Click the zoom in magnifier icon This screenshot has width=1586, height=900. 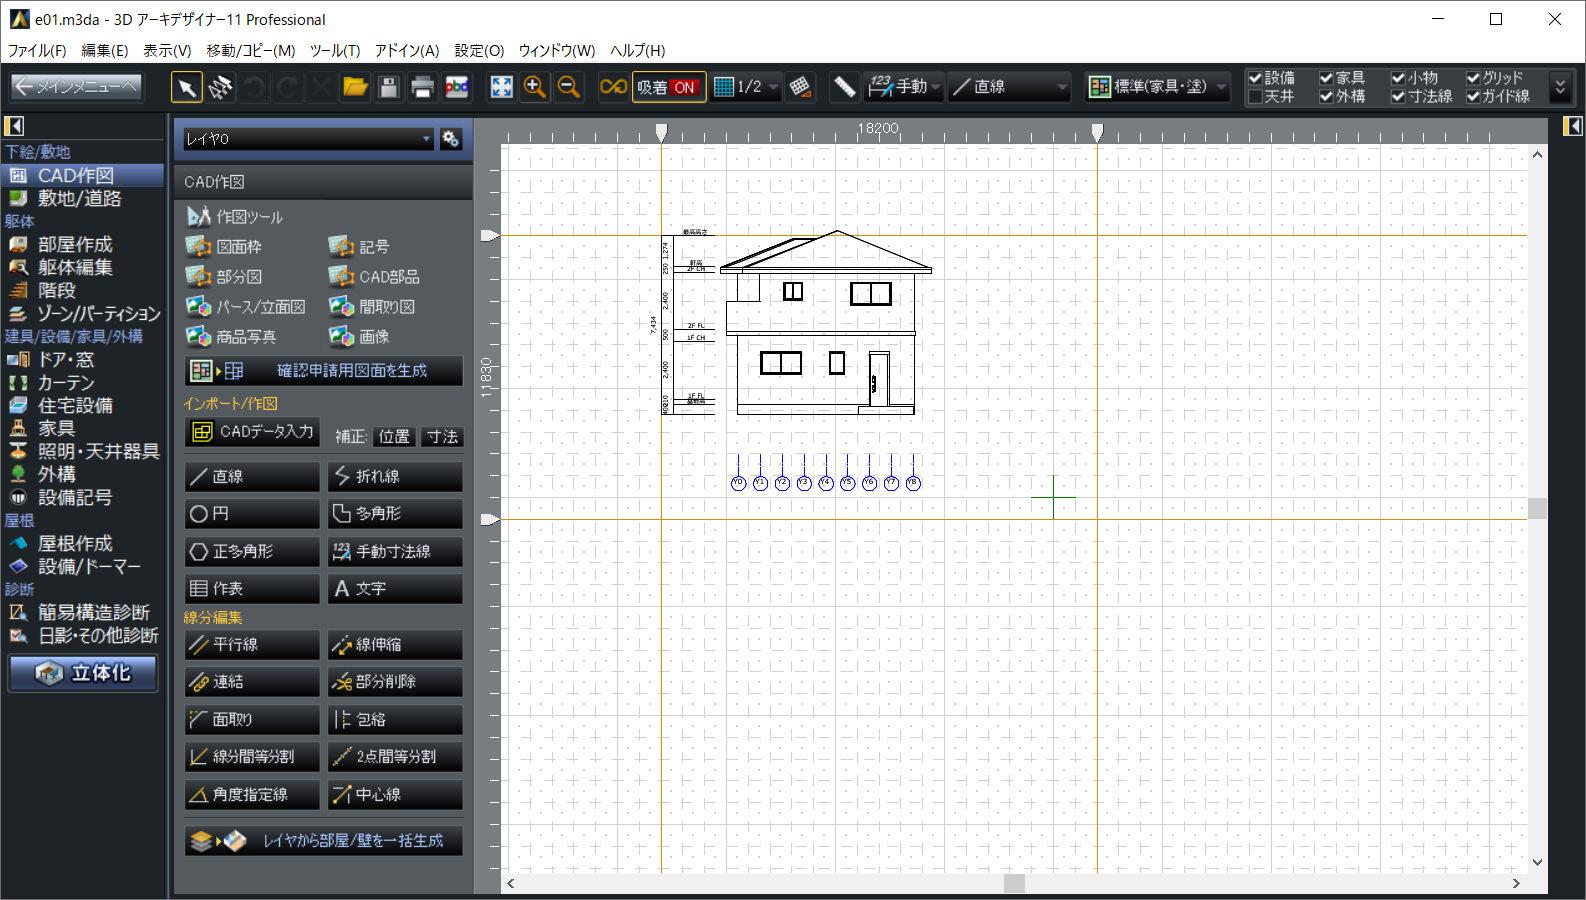click(535, 88)
